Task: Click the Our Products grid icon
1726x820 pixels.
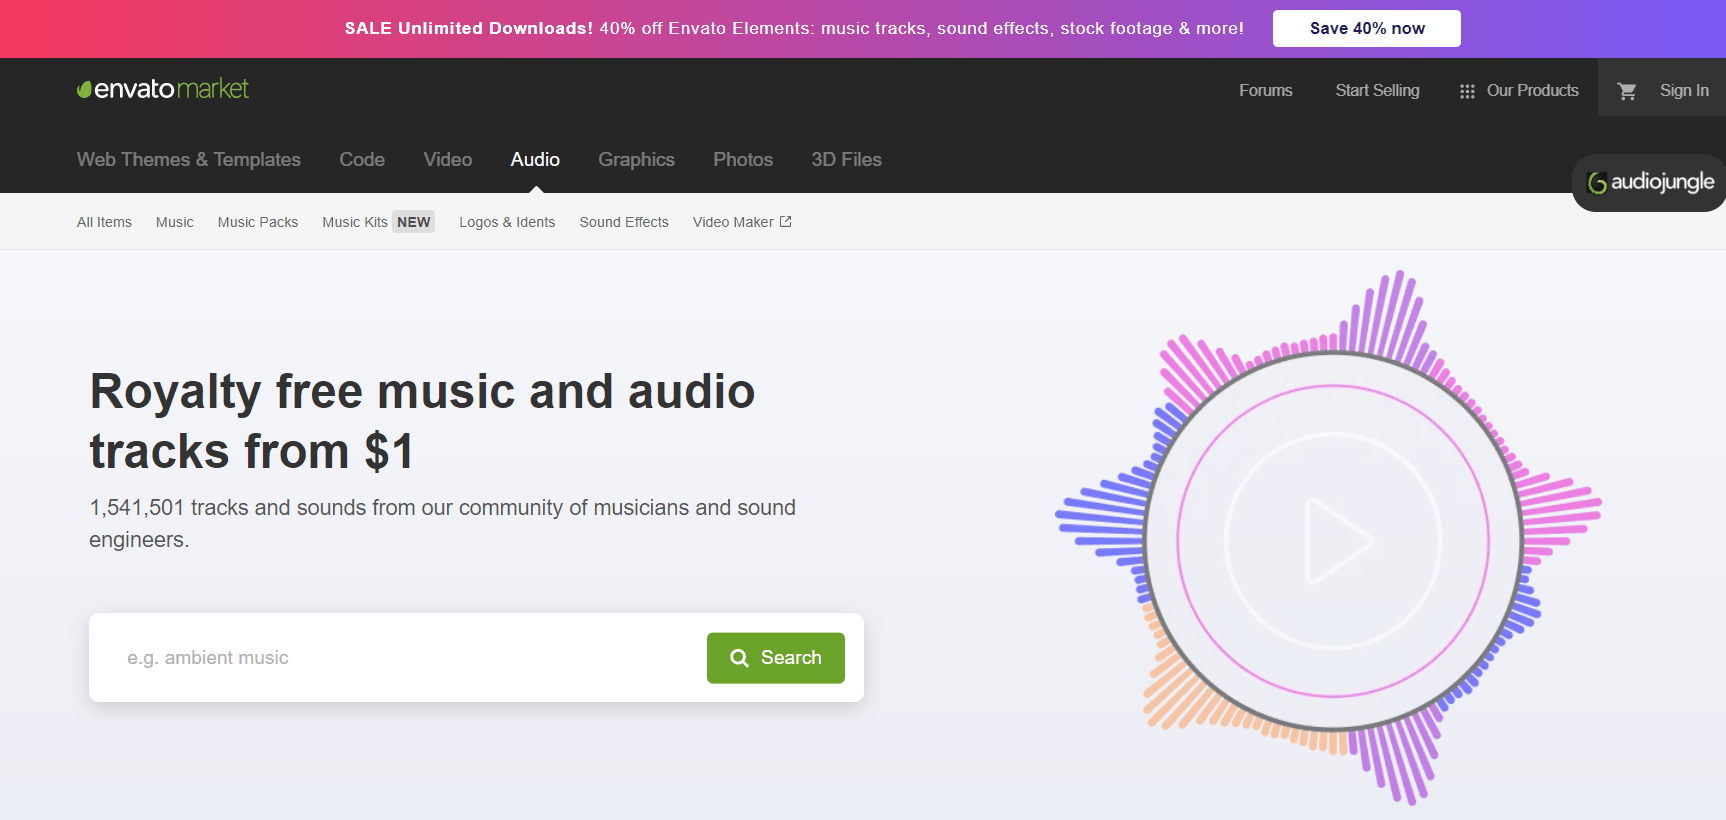Action: 1467,91
